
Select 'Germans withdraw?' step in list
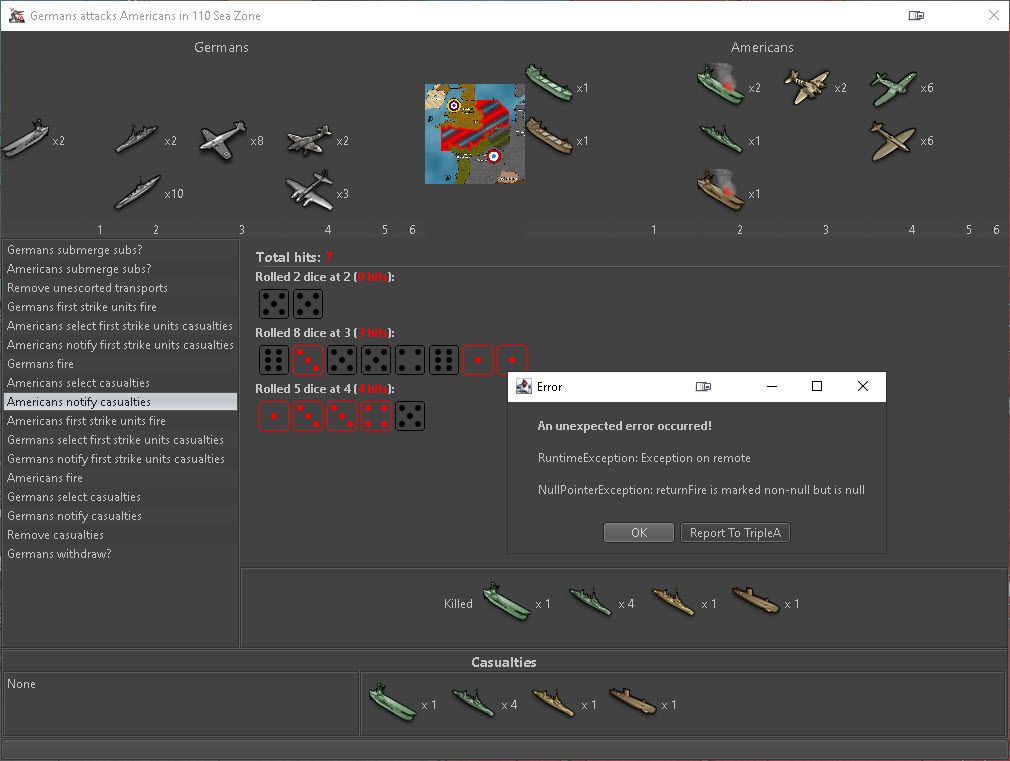[59, 554]
